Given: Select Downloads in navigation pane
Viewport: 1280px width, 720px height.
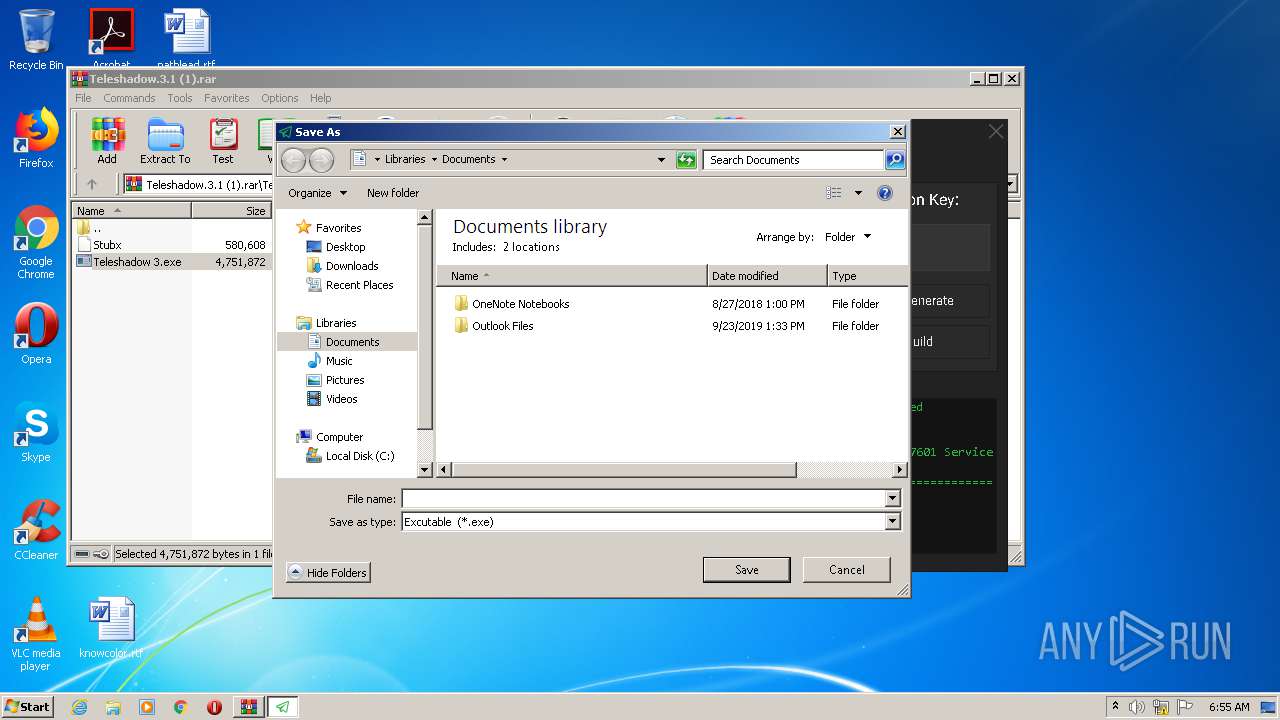Looking at the screenshot, I should coord(352,266).
